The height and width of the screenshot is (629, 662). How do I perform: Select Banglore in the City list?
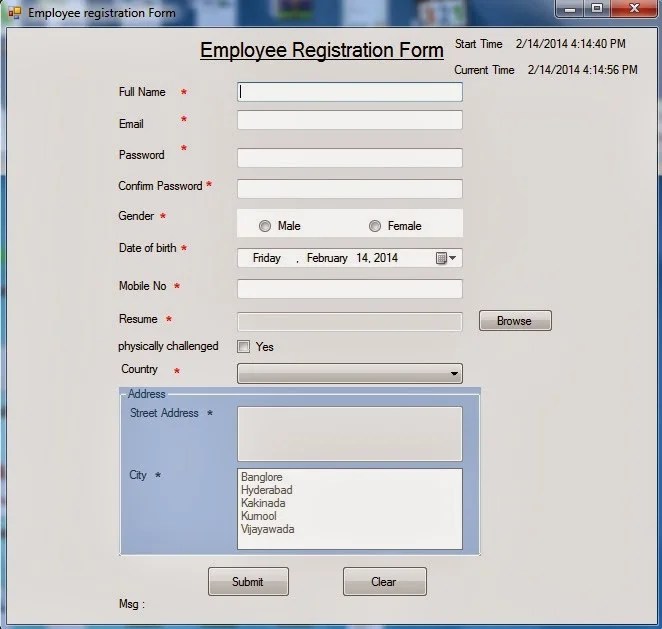262,477
